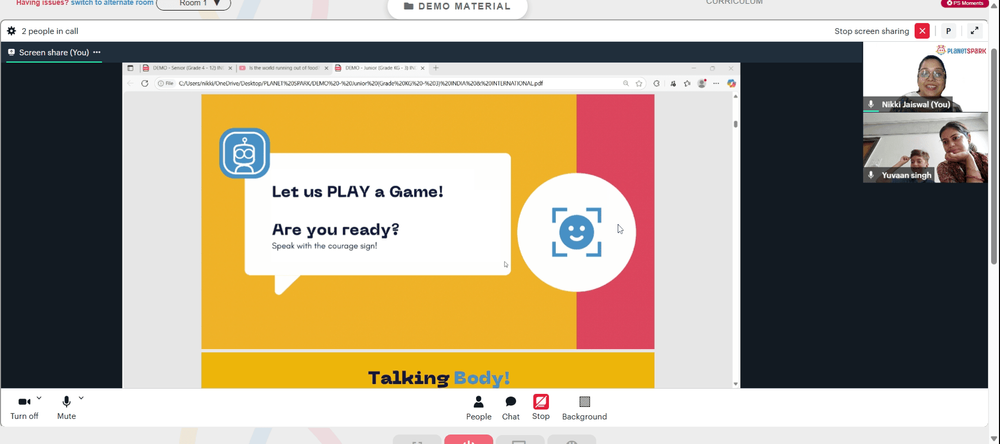
Task: Open the Chat panel
Action: [511, 408]
